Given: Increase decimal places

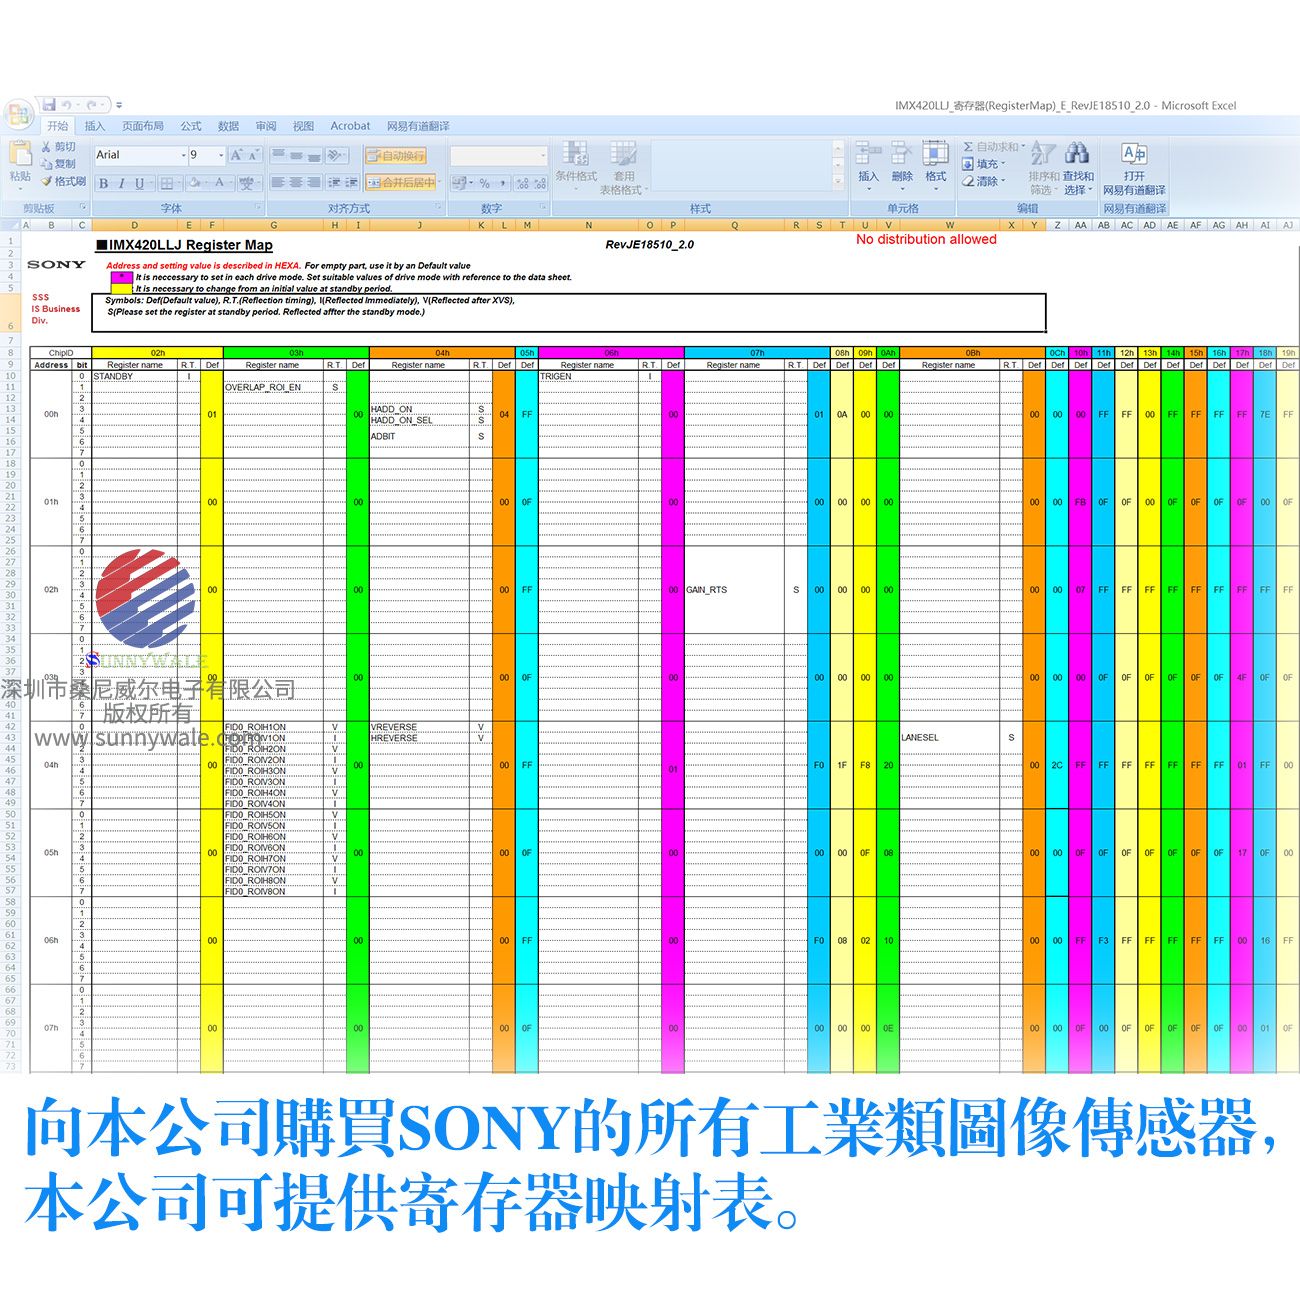Looking at the screenshot, I should (523, 184).
